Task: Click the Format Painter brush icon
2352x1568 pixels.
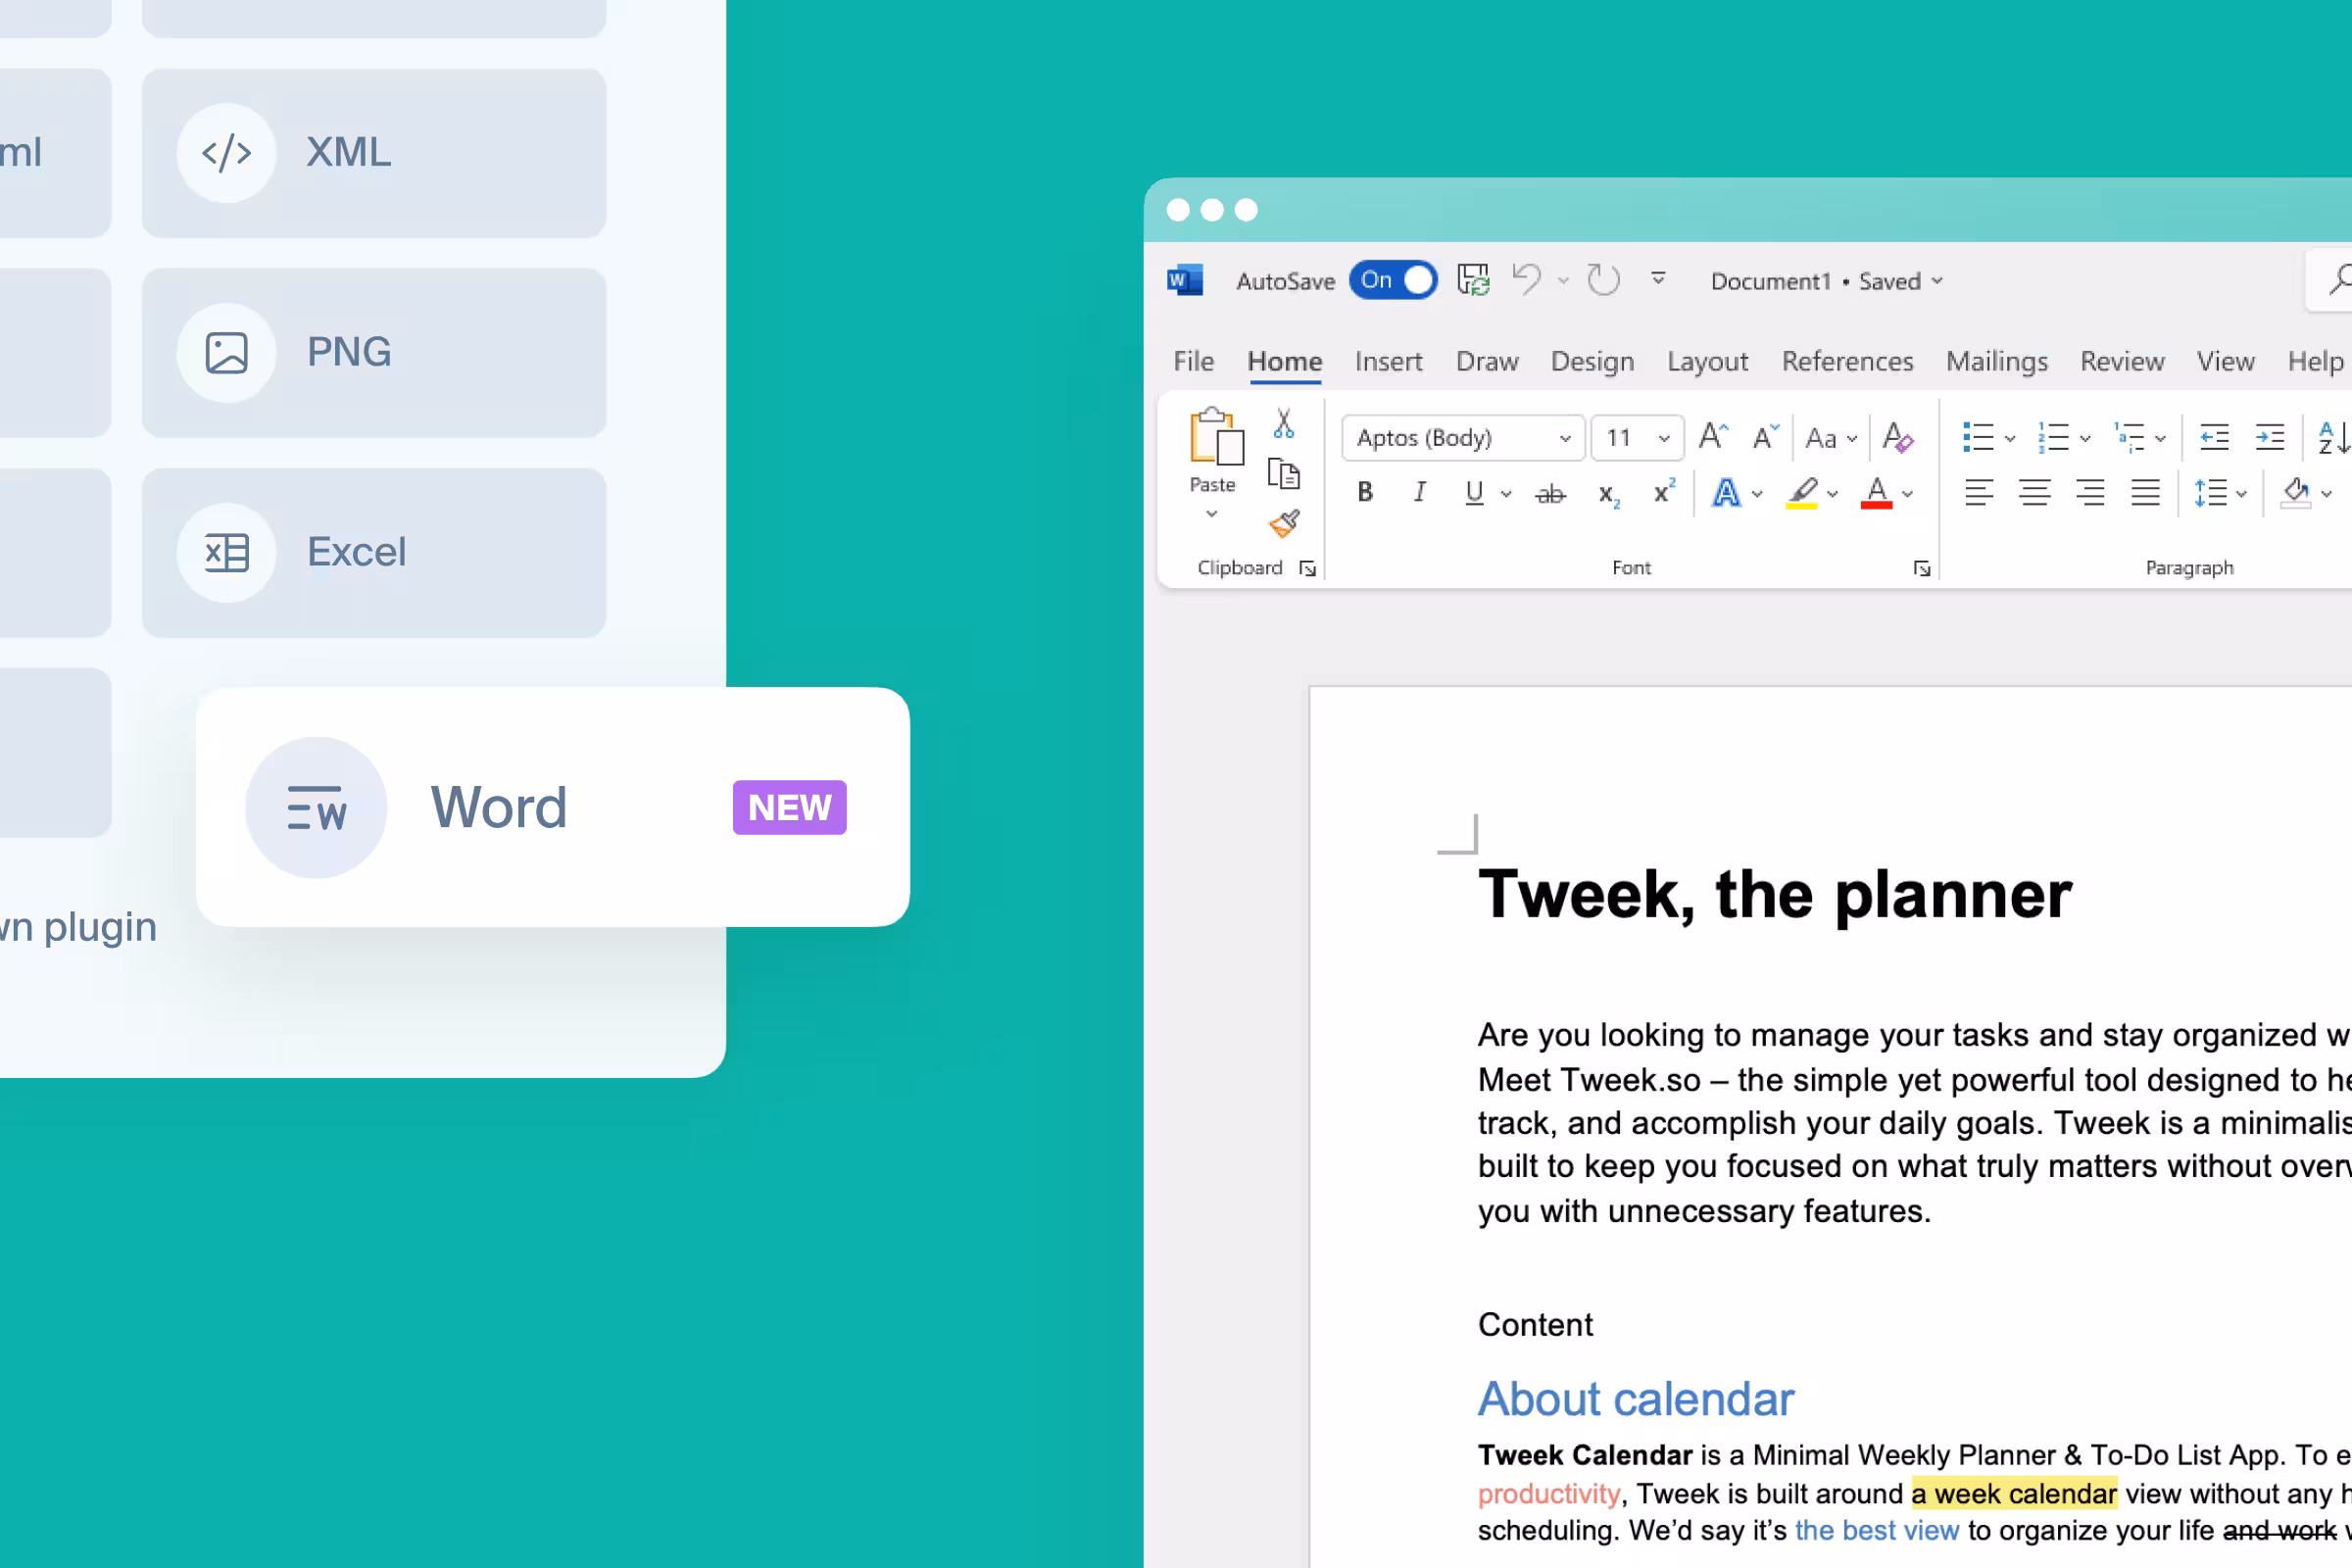Action: (x=1284, y=524)
